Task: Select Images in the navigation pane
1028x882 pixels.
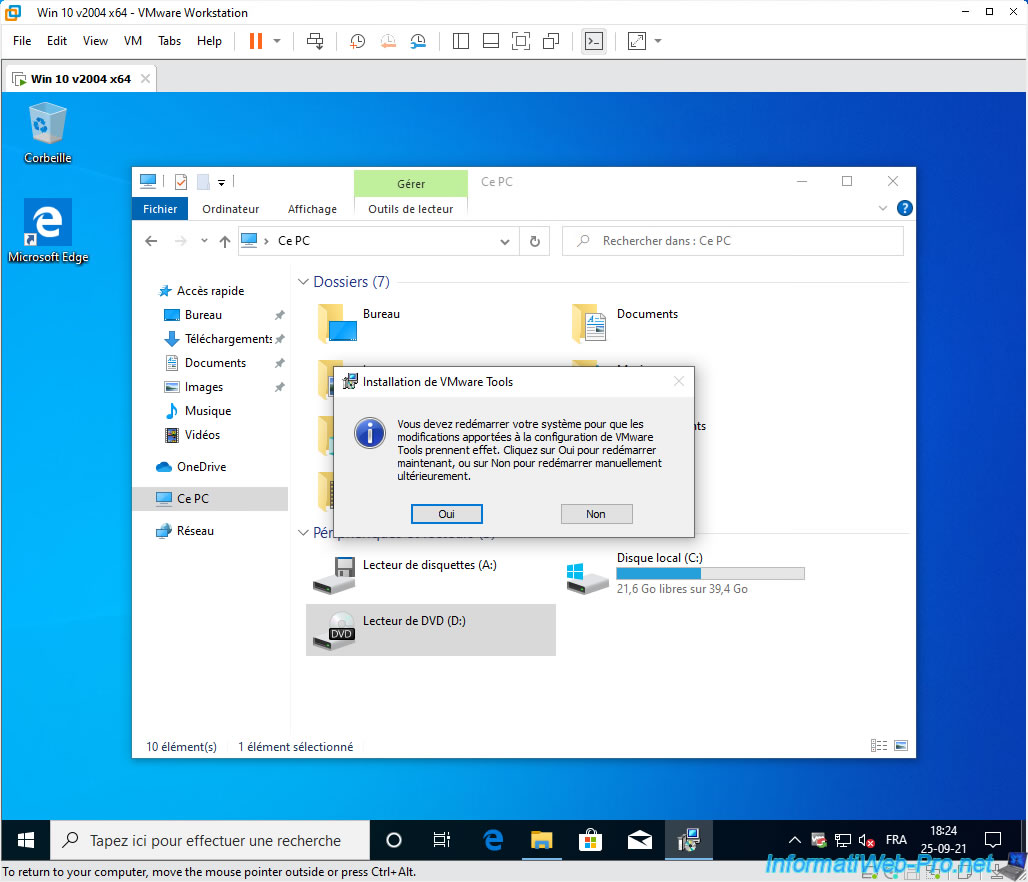Action: 203,387
